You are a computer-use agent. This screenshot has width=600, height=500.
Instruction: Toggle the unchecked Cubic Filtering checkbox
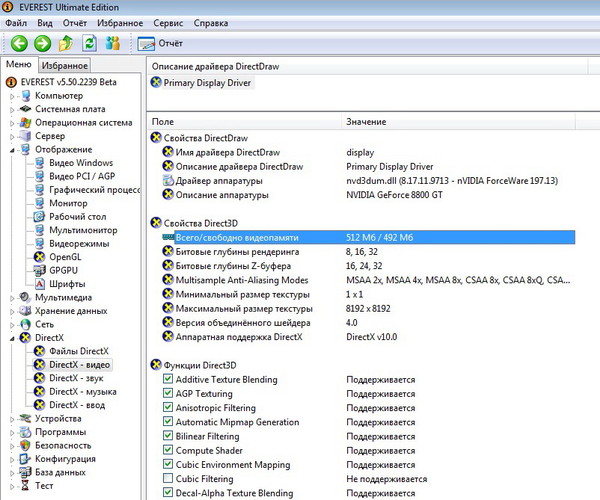[x=168, y=478]
